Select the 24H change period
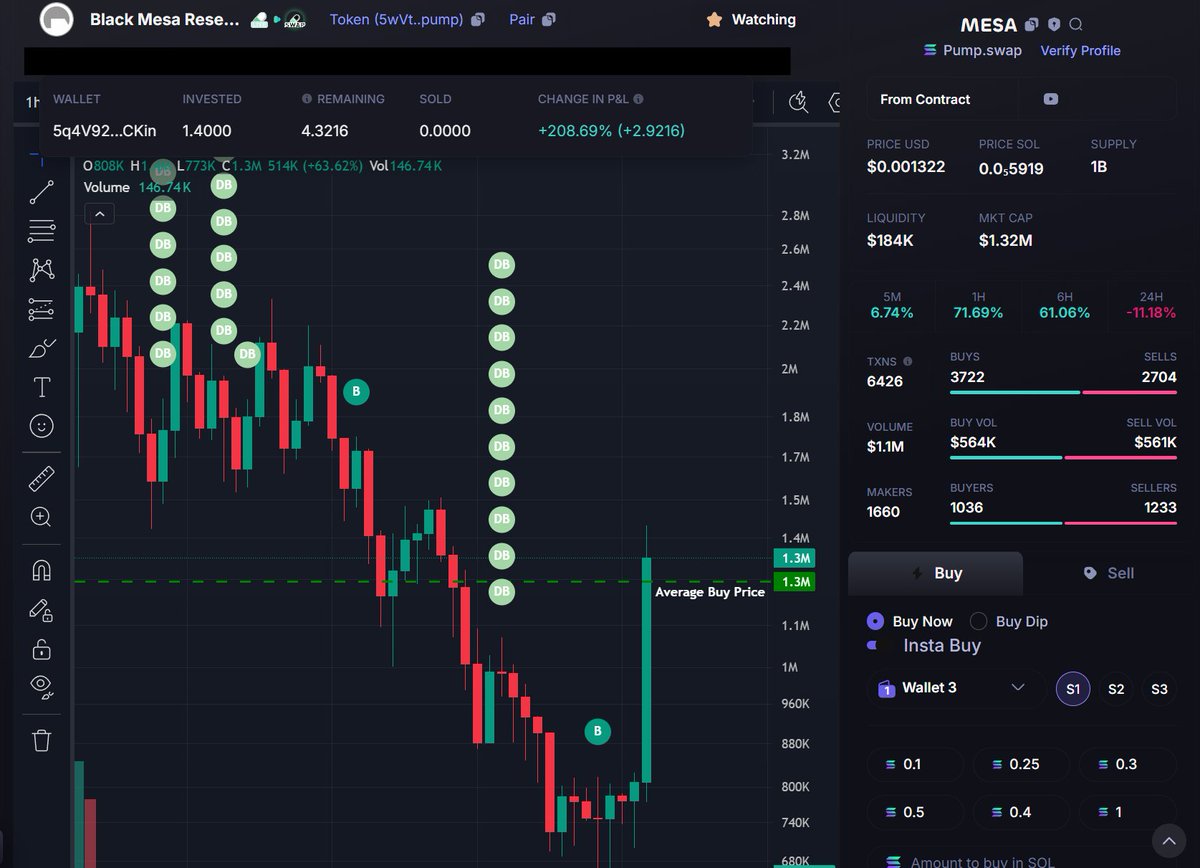 pos(1150,305)
